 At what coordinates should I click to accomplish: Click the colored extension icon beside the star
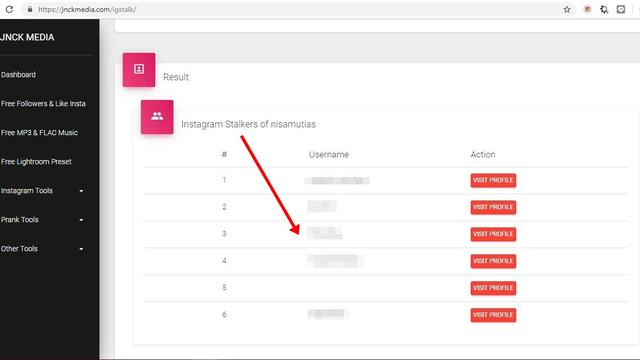pos(587,9)
